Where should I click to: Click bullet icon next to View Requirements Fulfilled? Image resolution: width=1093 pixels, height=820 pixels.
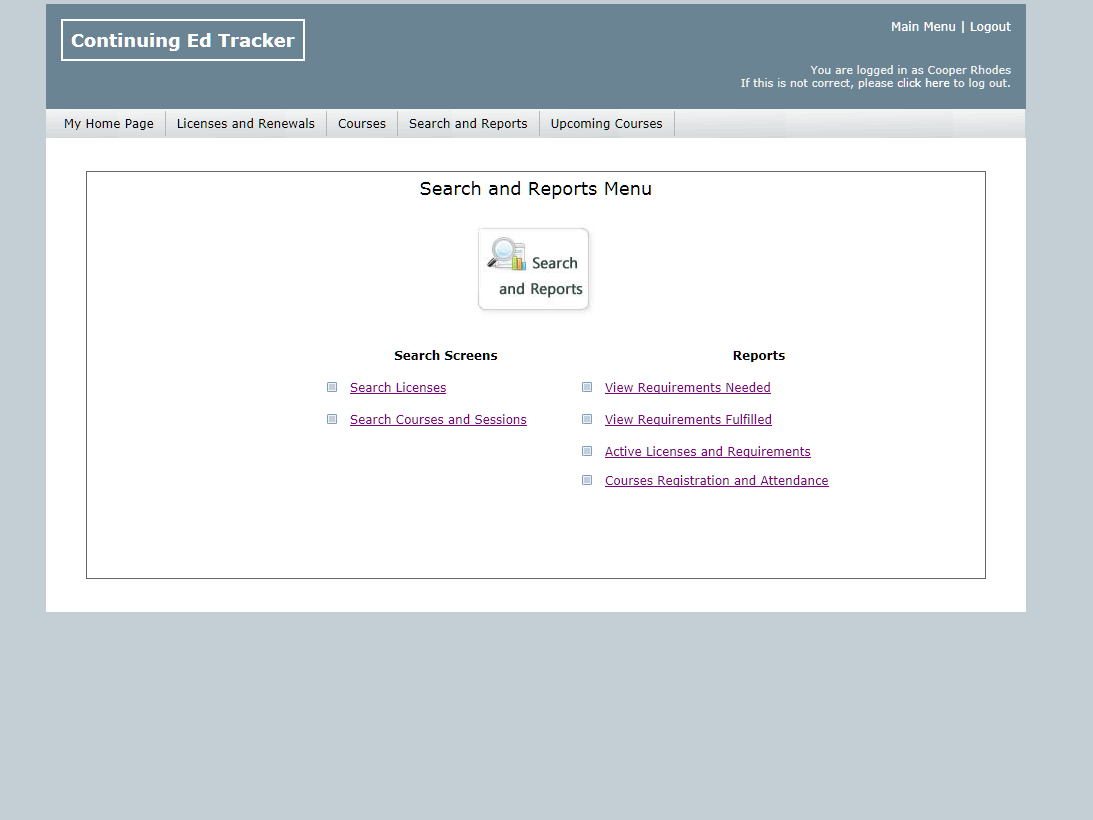click(587, 419)
